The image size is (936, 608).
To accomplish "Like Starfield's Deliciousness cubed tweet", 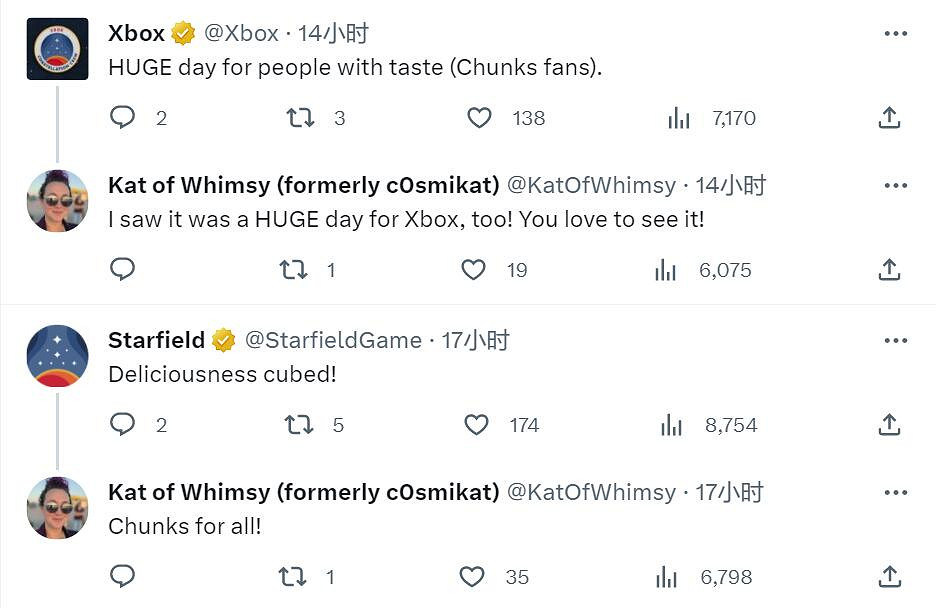I will (x=477, y=425).
